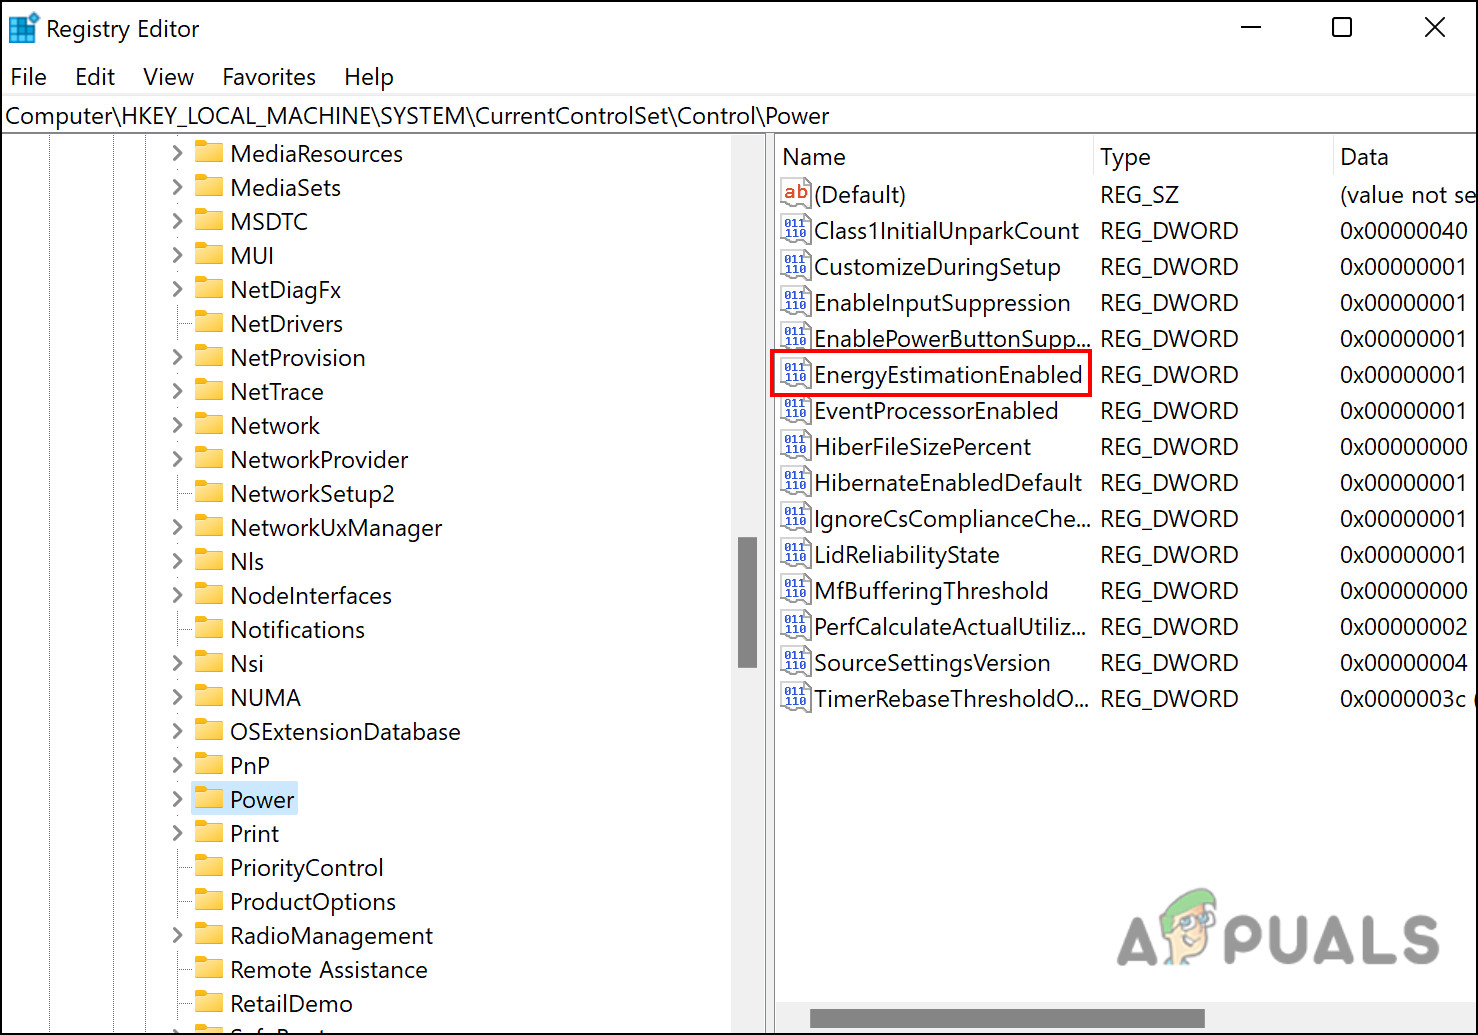Click the registry path address bar
1478x1035 pixels.
[738, 116]
